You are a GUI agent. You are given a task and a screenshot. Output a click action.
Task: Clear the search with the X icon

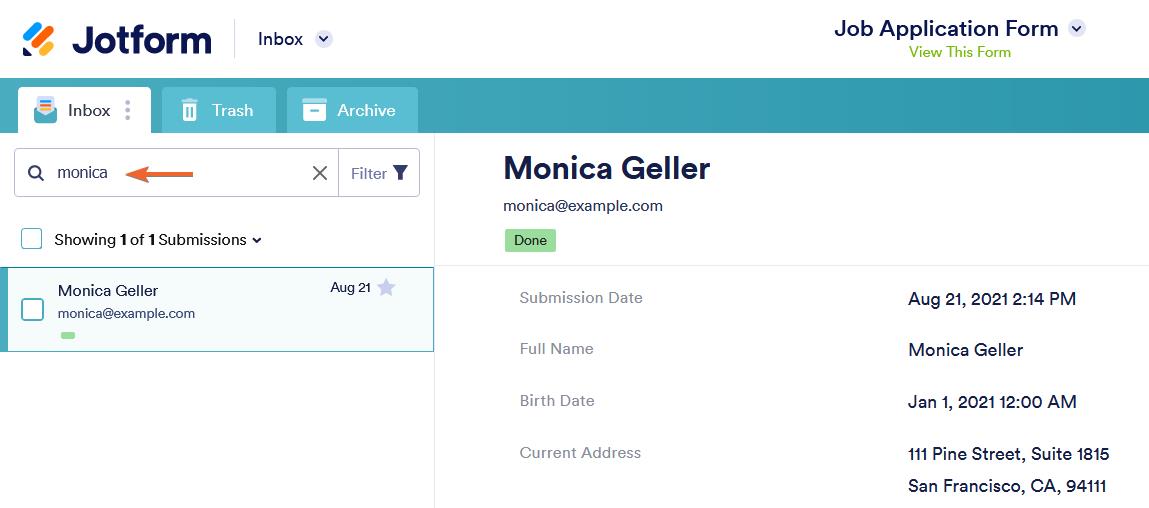(x=320, y=173)
